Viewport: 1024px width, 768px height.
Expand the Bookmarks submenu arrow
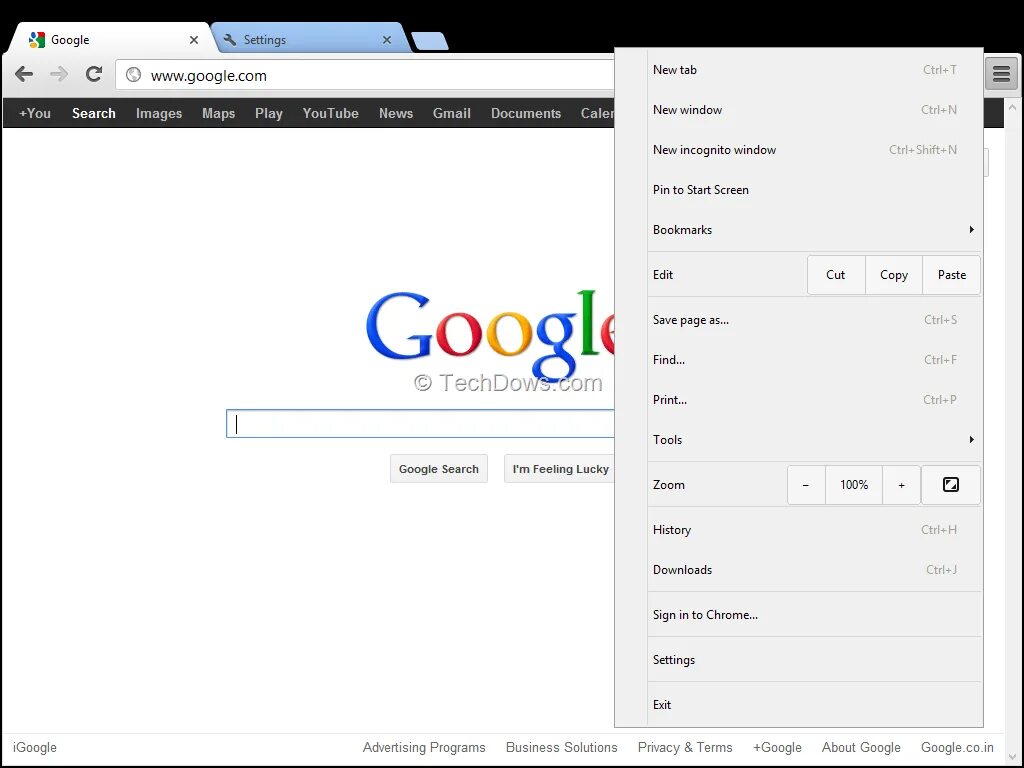click(x=972, y=229)
